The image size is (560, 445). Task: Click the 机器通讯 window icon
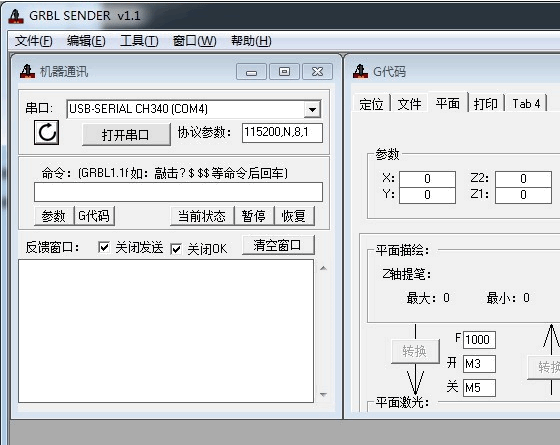point(28,71)
